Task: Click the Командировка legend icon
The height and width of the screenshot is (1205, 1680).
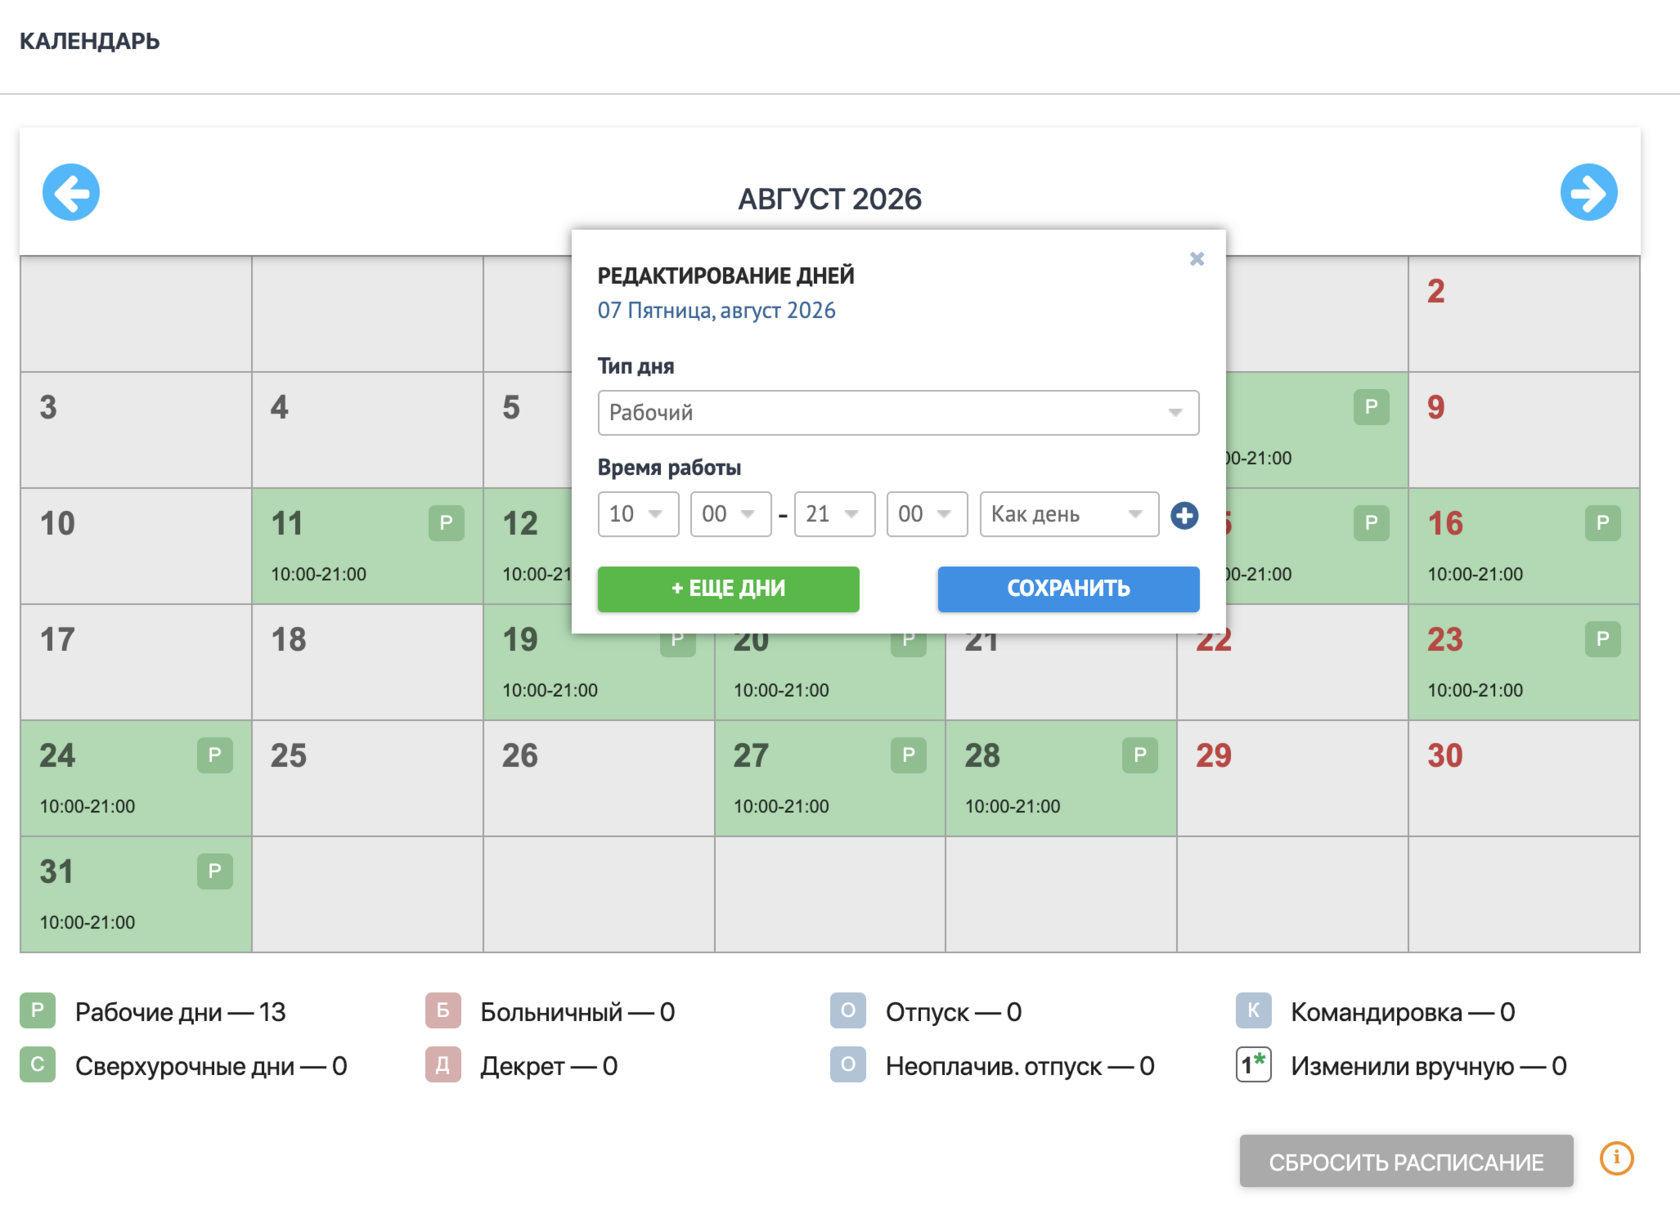Action: tap(1253, 1011)
